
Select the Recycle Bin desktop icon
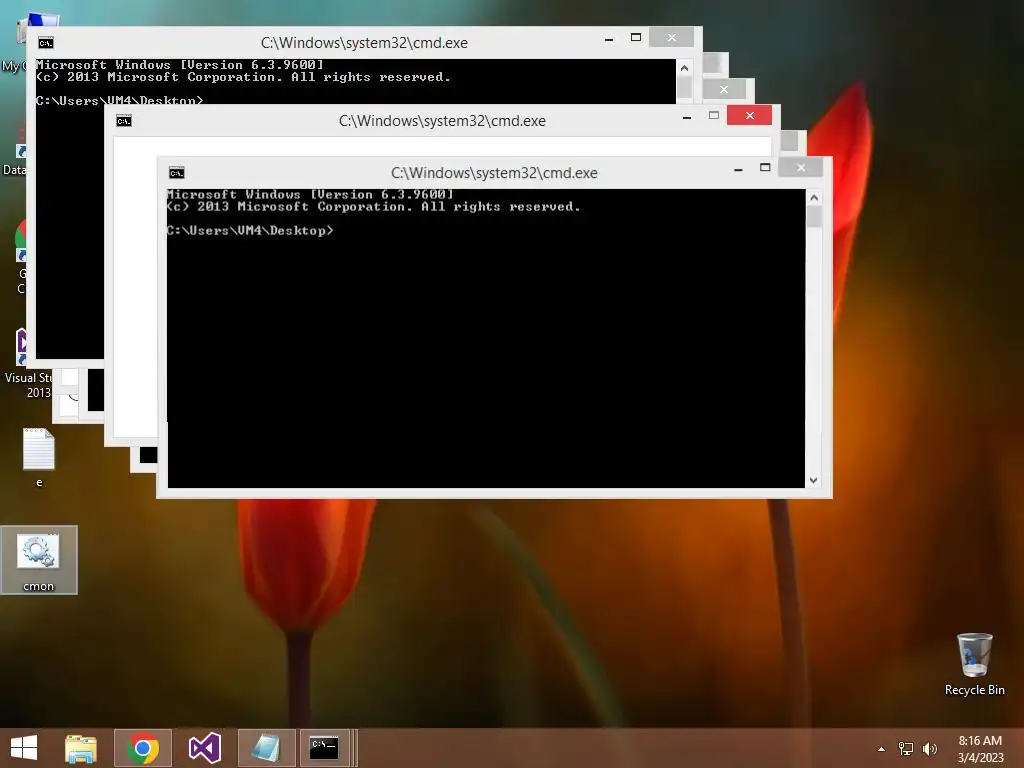974,664
